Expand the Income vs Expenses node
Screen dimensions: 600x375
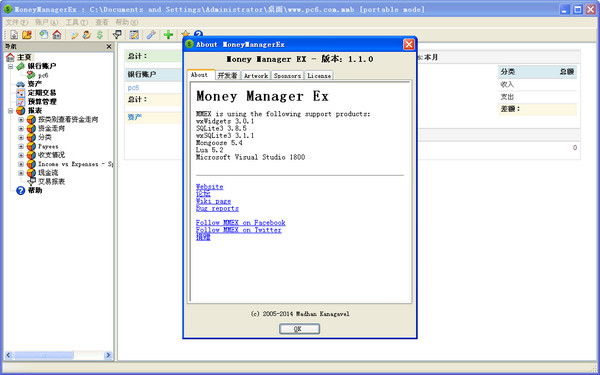[x=21, y=164]
